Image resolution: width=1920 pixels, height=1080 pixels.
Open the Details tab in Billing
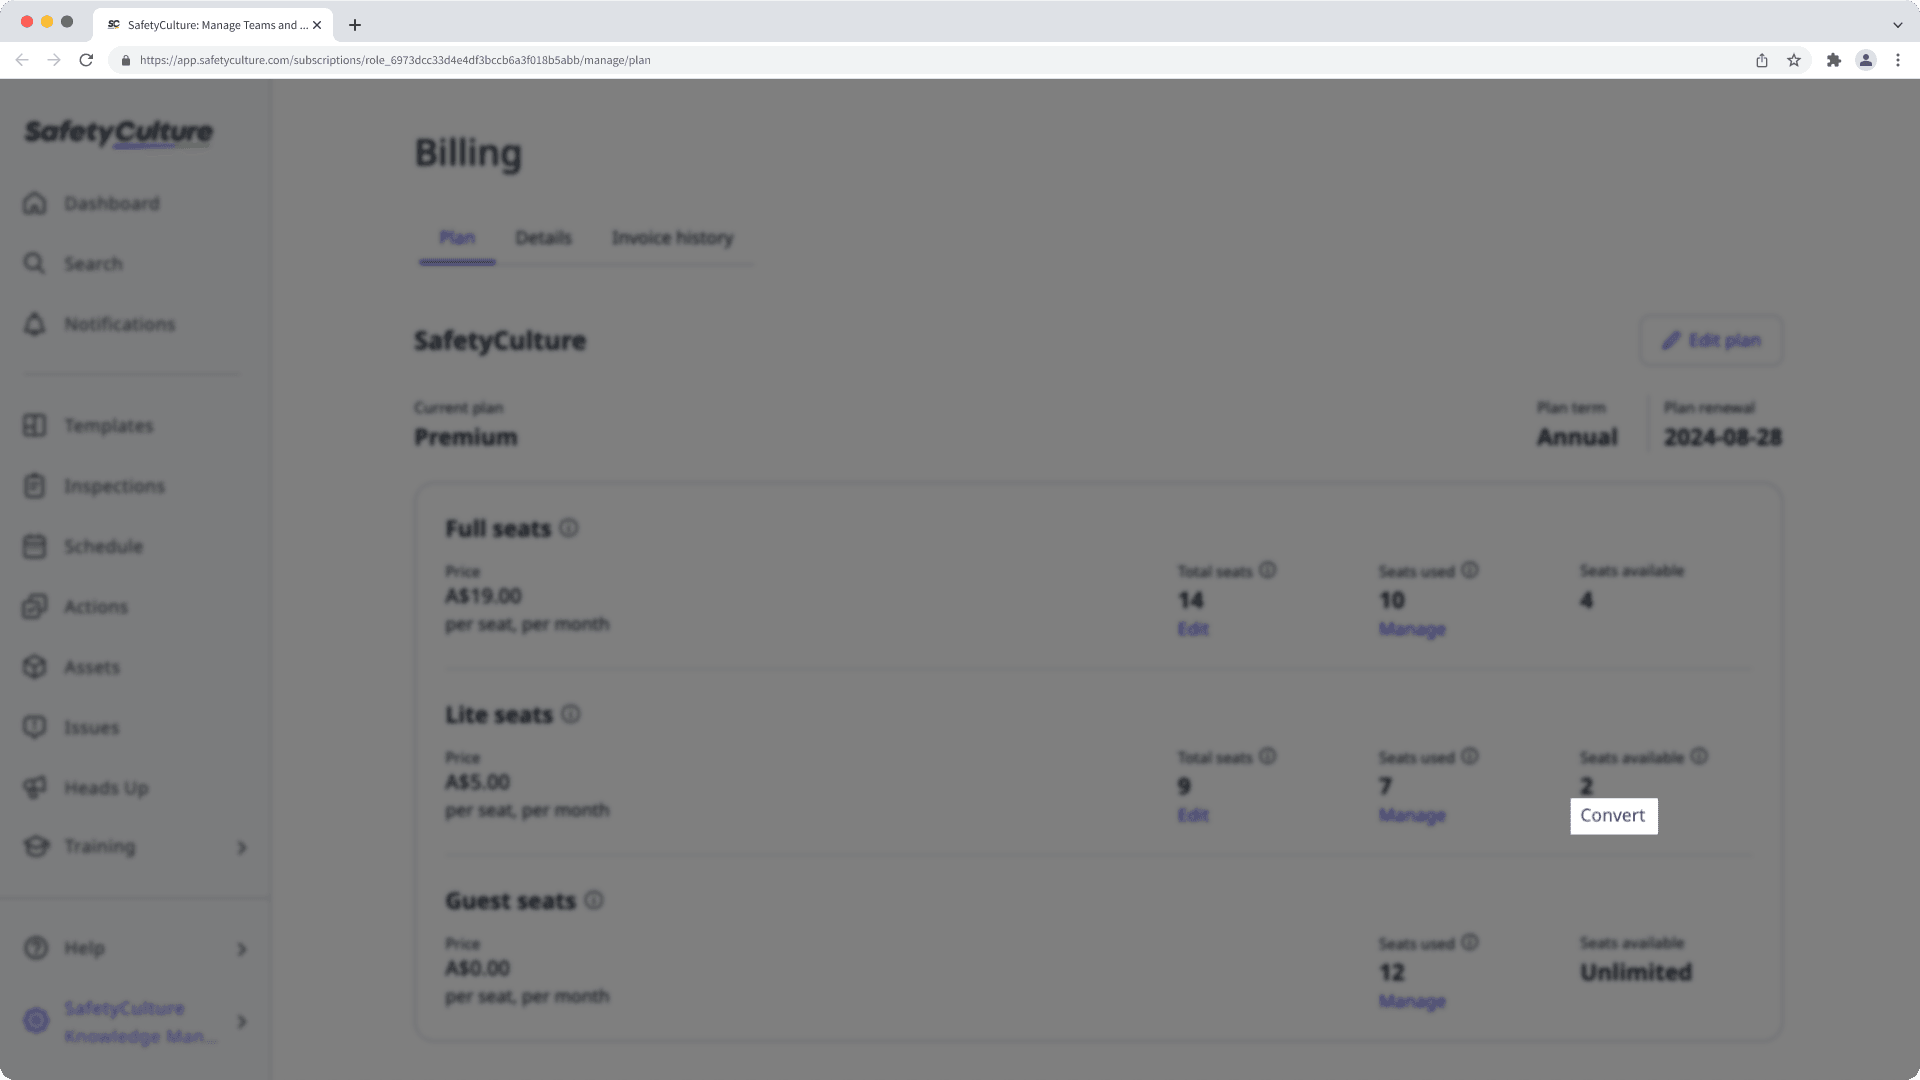coord(543,238)
